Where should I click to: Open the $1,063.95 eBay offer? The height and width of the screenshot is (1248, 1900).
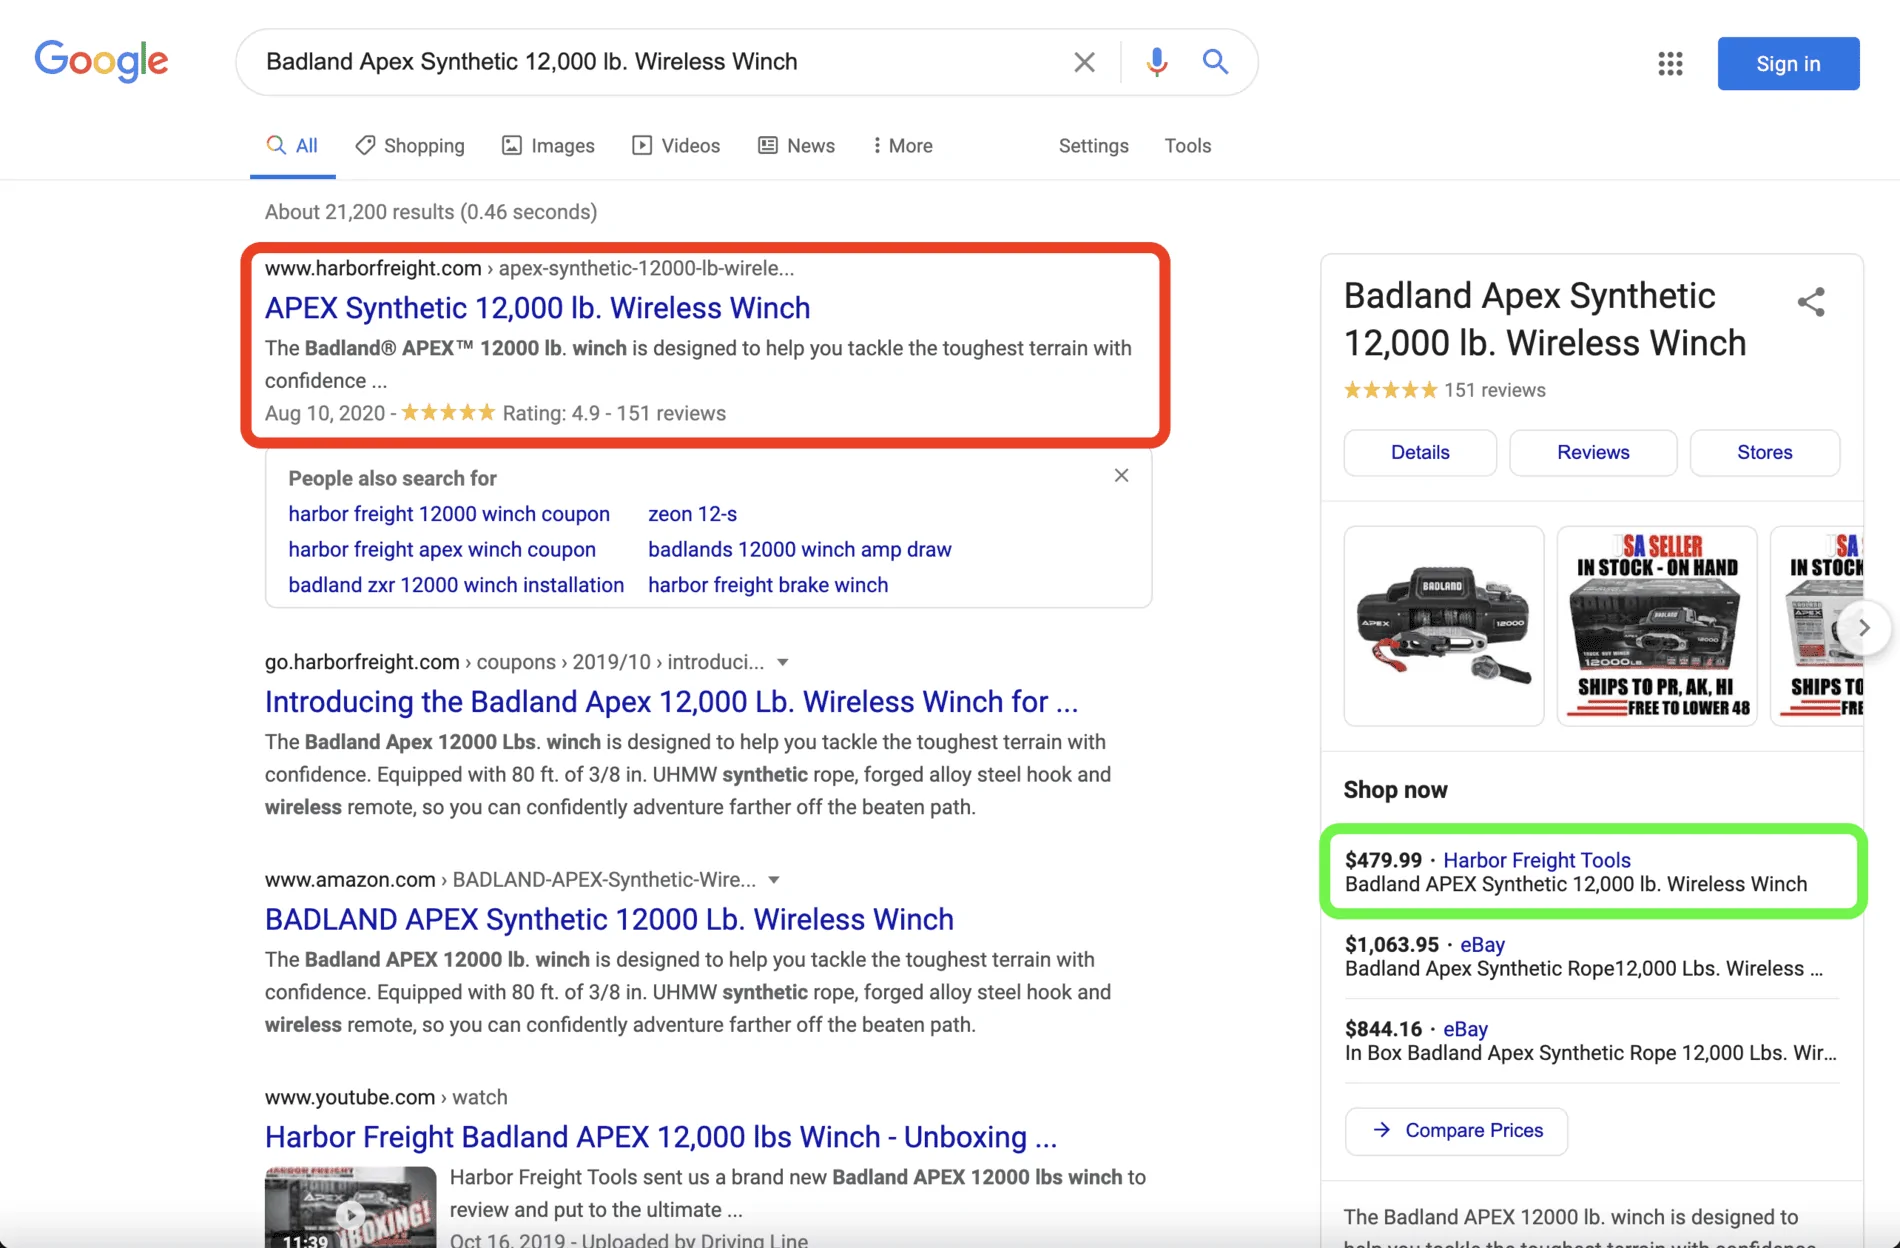1592,956
